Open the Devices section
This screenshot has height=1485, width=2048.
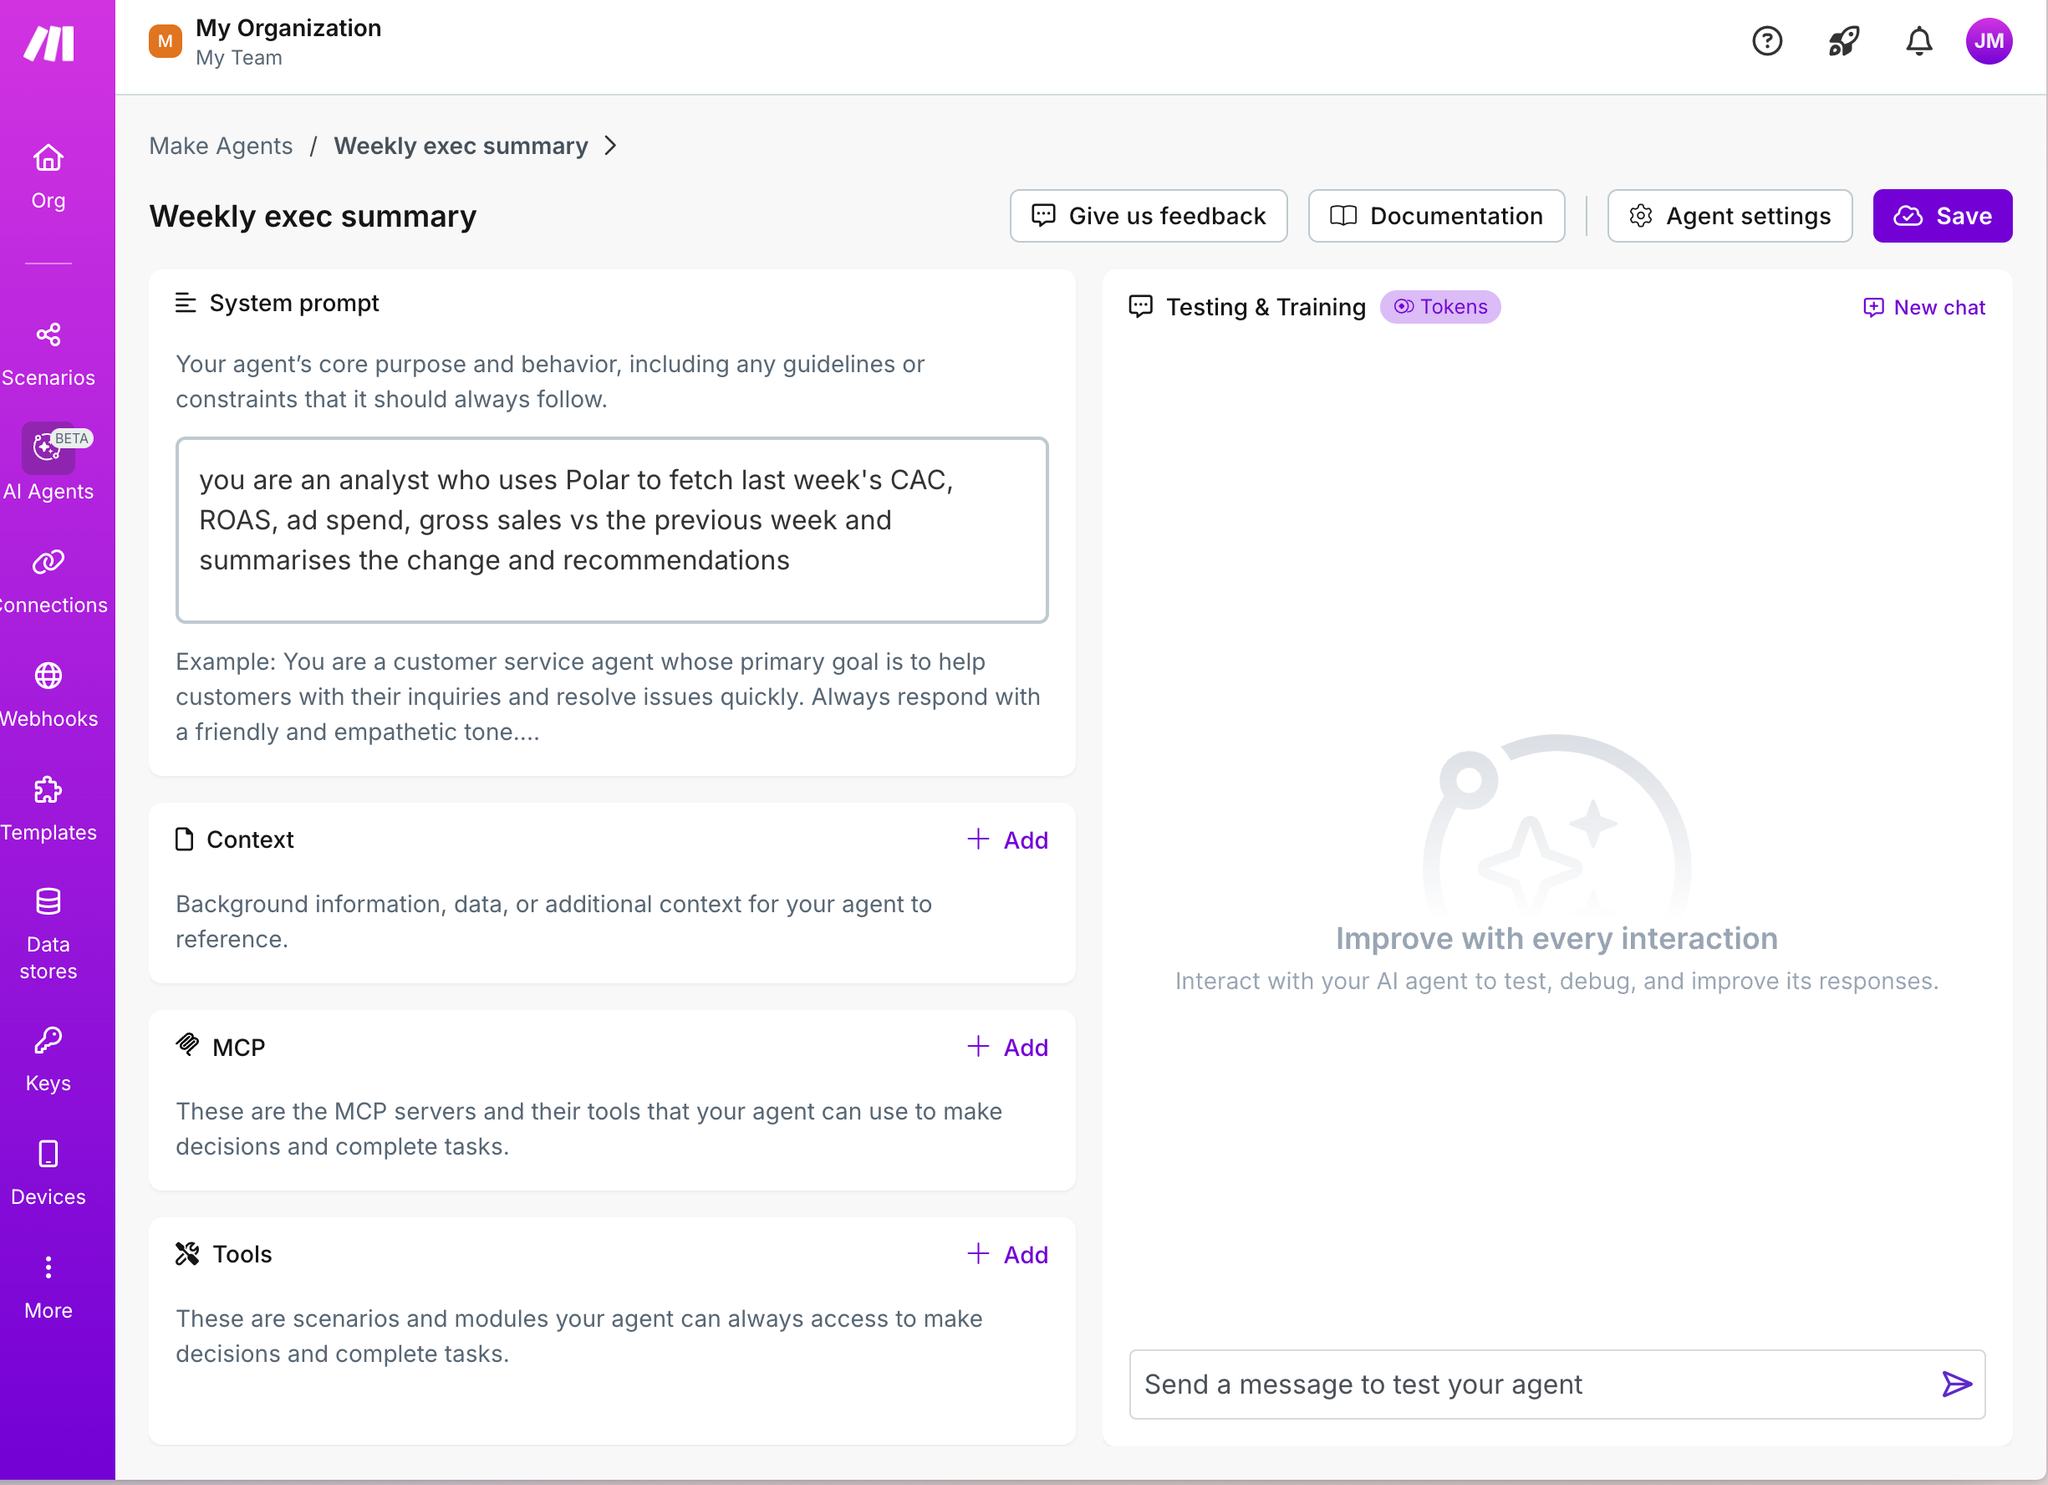(48, 1173)
